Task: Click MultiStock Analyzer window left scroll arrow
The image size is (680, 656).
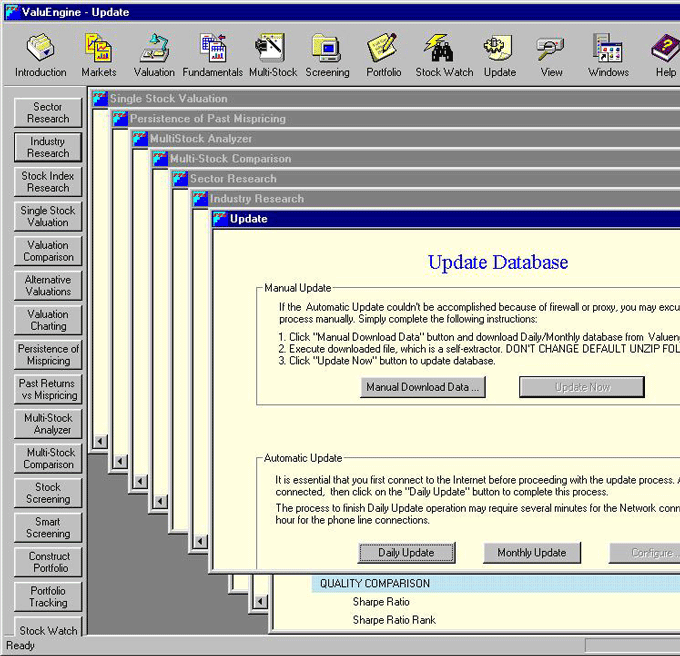Action: point(140,481)
